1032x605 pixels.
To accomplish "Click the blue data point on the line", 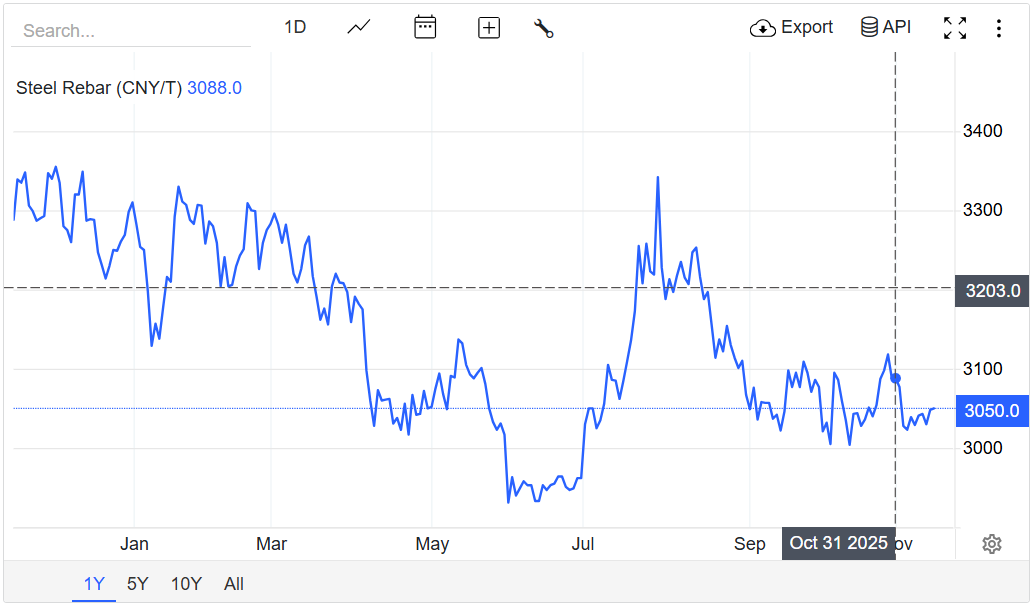I will tap(896, 378).
